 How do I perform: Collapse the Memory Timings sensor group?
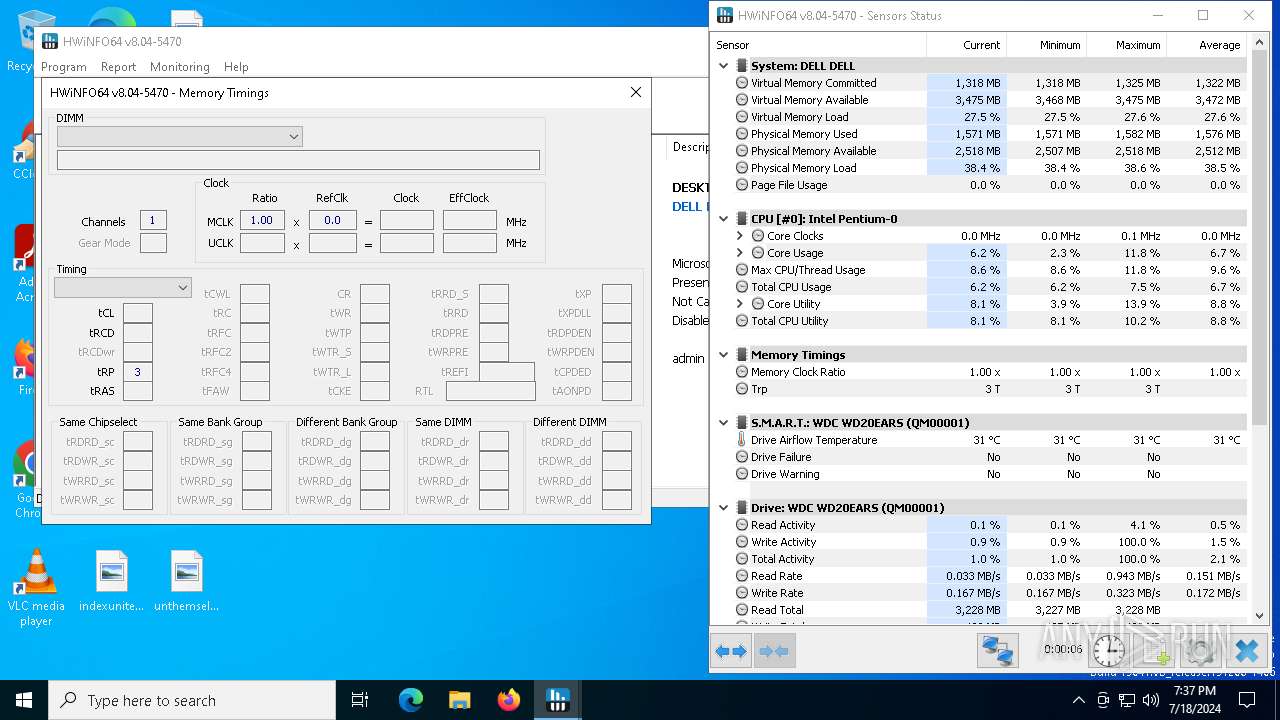coord(724,355)
